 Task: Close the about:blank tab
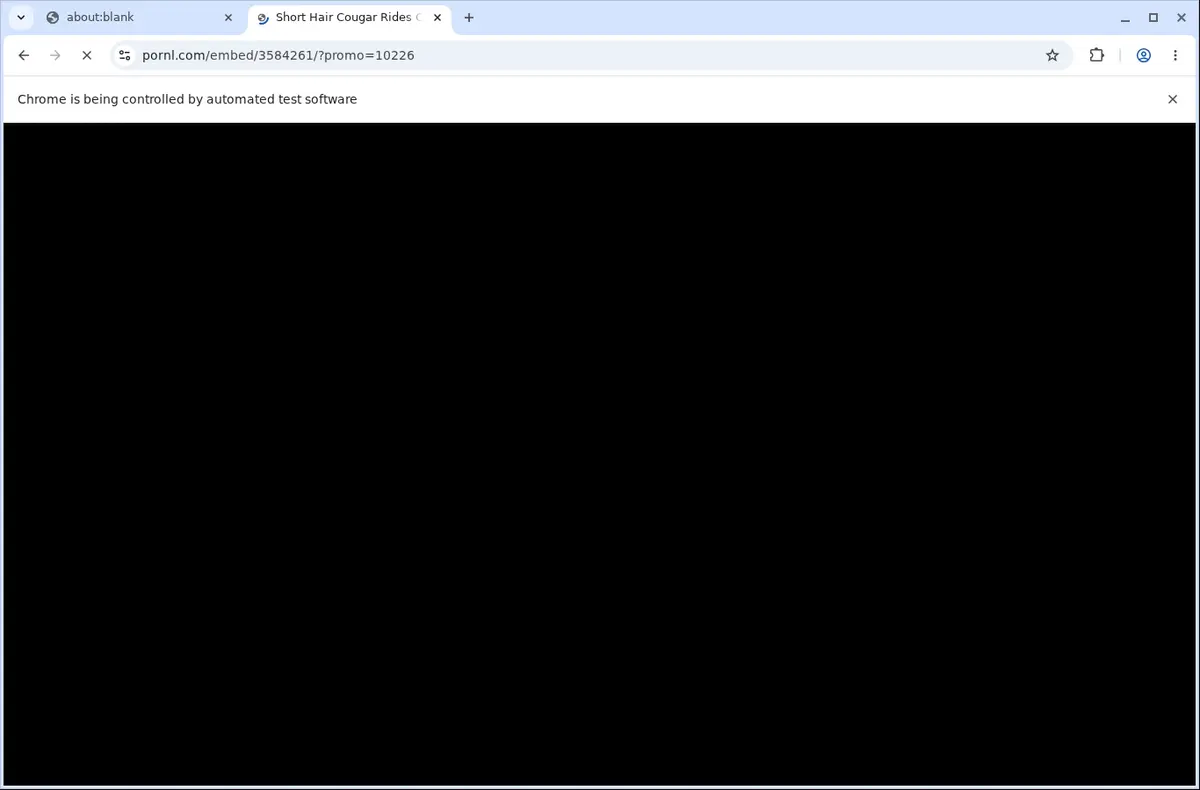(x=228, y=17)
